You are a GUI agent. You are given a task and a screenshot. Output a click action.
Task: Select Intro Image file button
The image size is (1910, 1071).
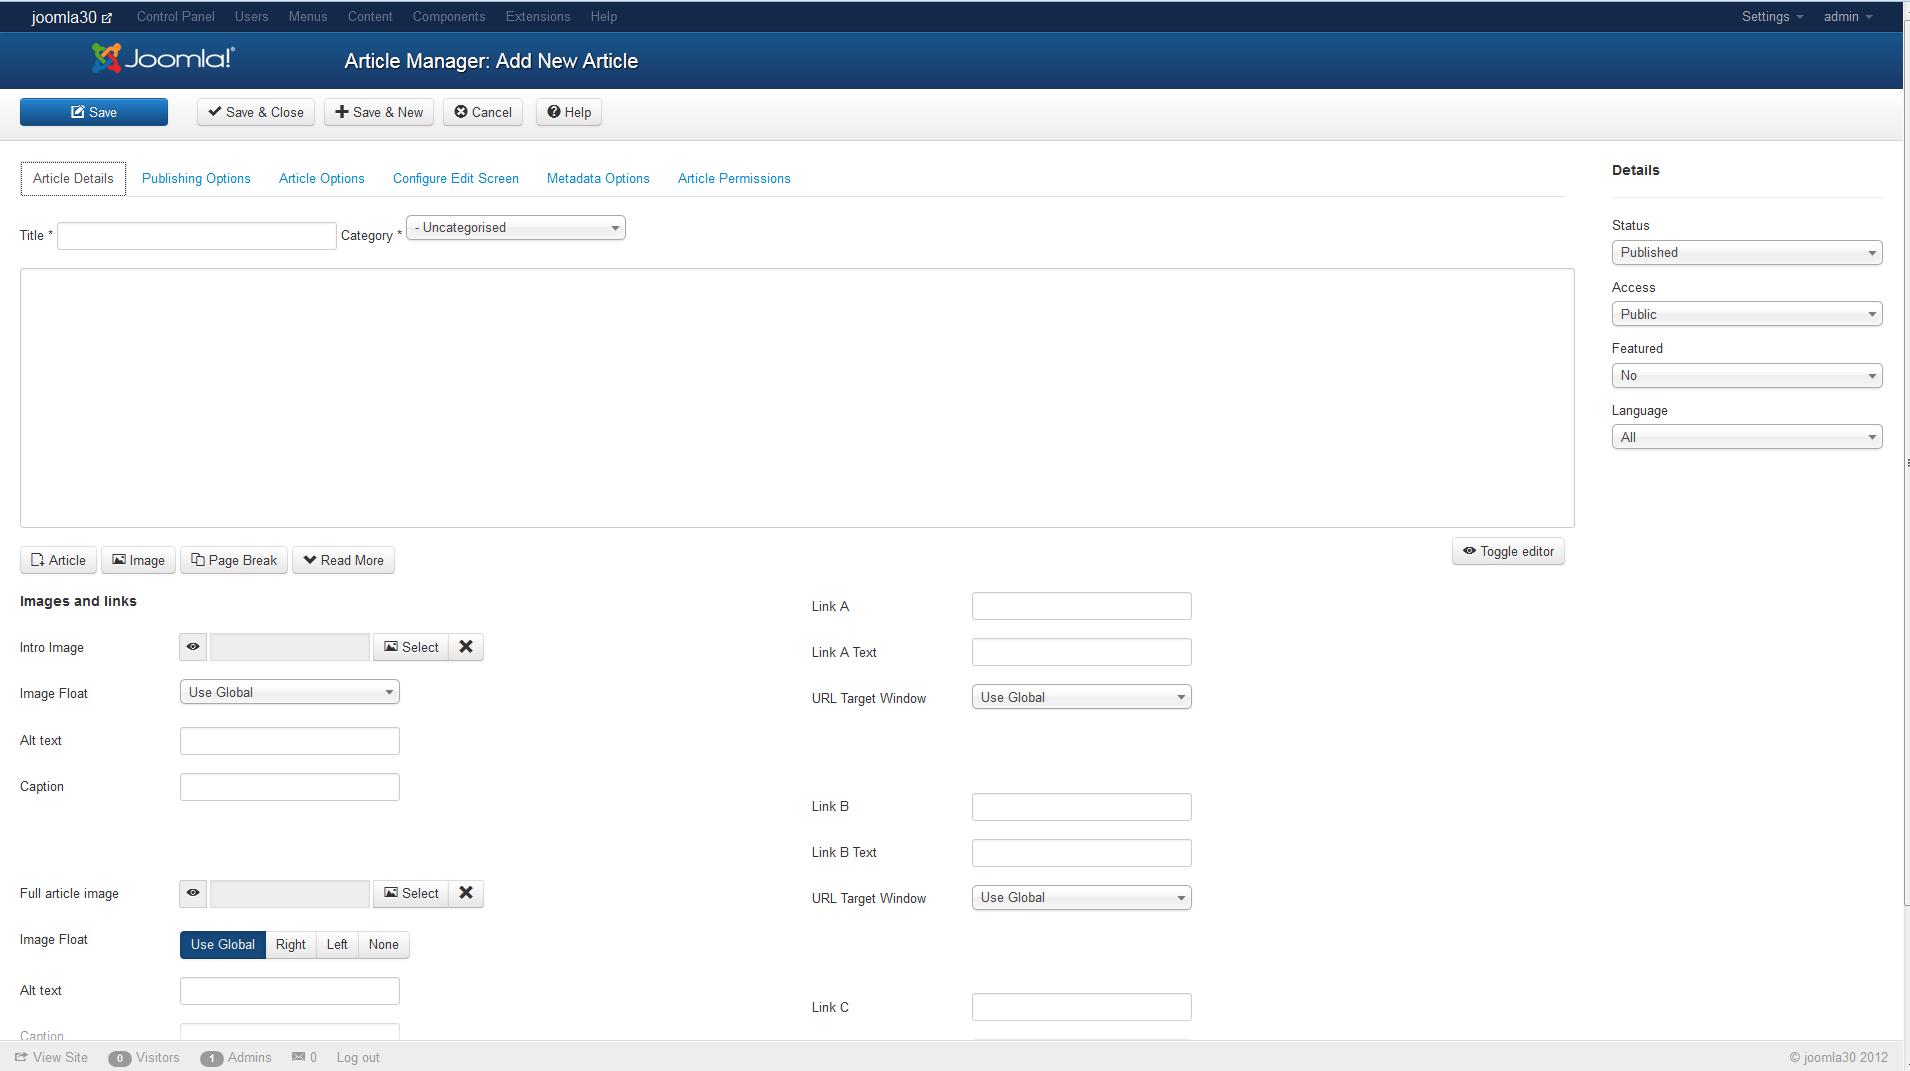[x=411, y=647]
